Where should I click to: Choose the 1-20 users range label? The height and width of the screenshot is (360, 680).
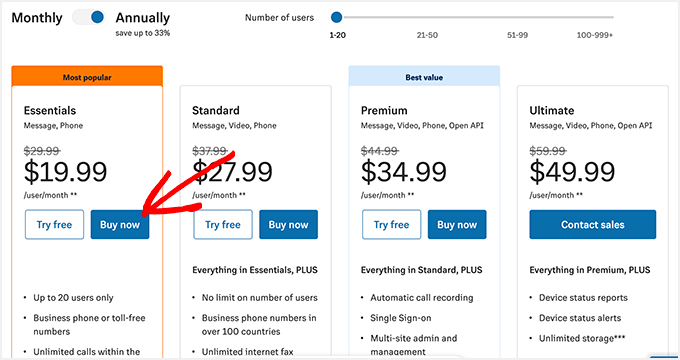pos(337,35)
